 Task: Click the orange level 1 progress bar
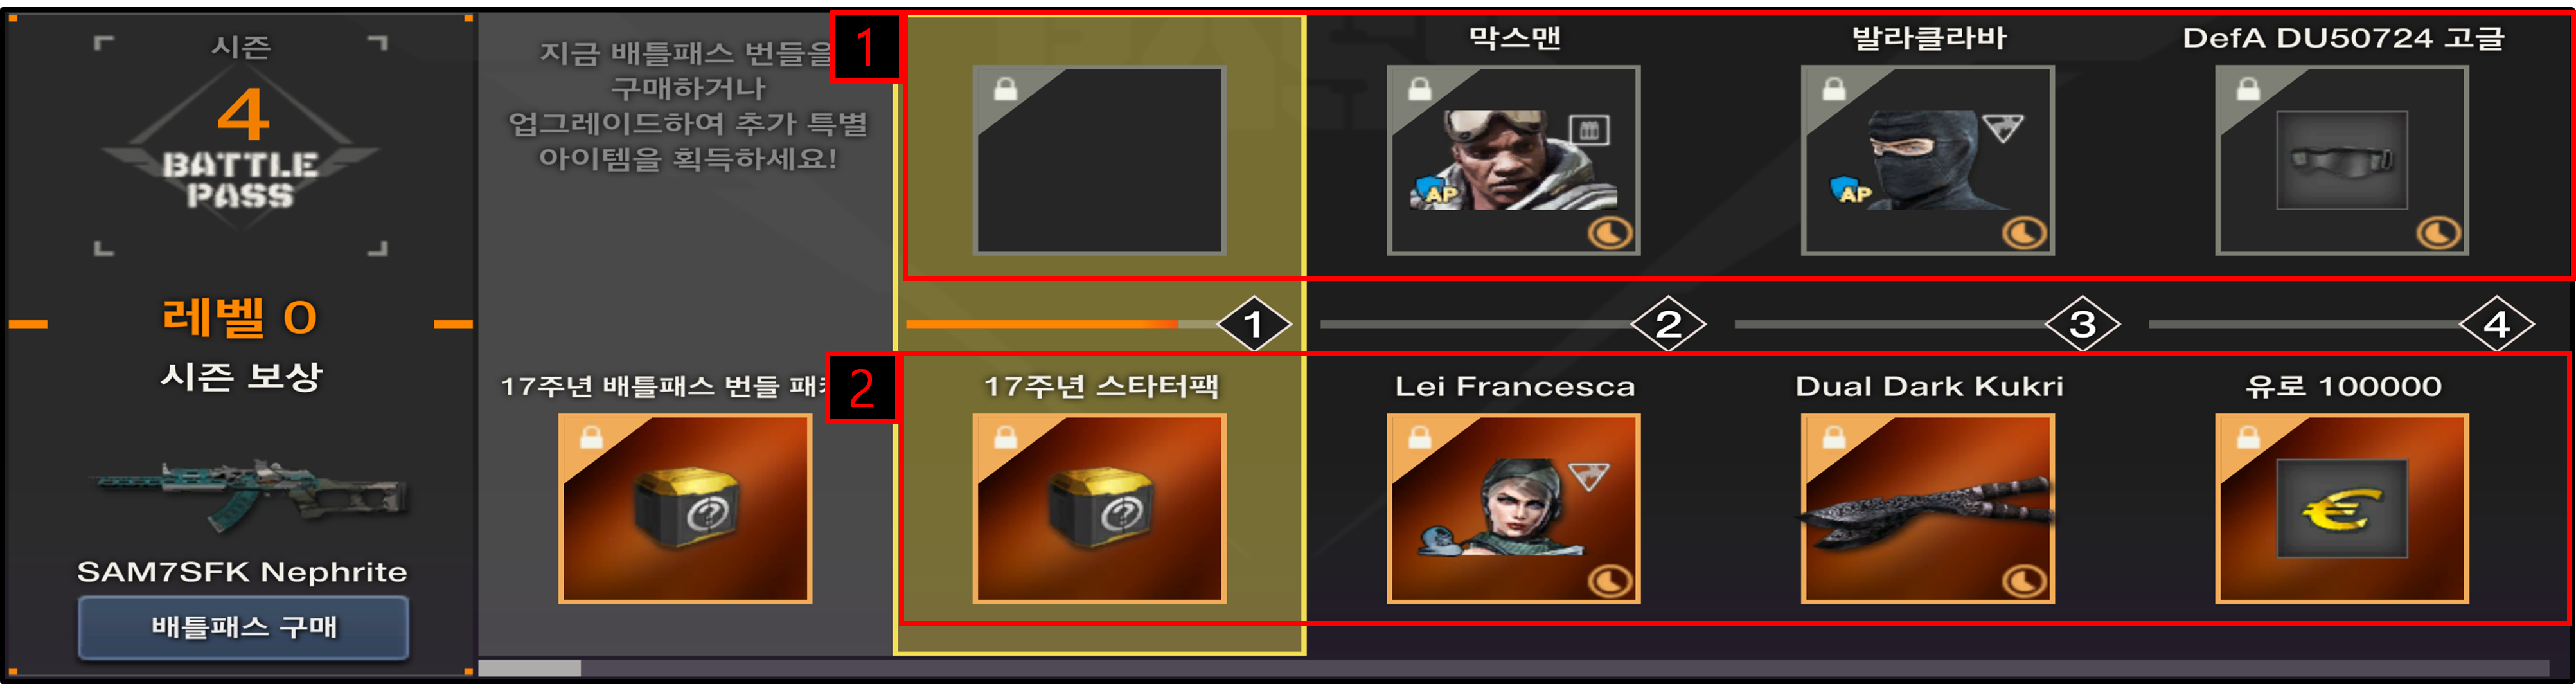(x=1042, y=324)
